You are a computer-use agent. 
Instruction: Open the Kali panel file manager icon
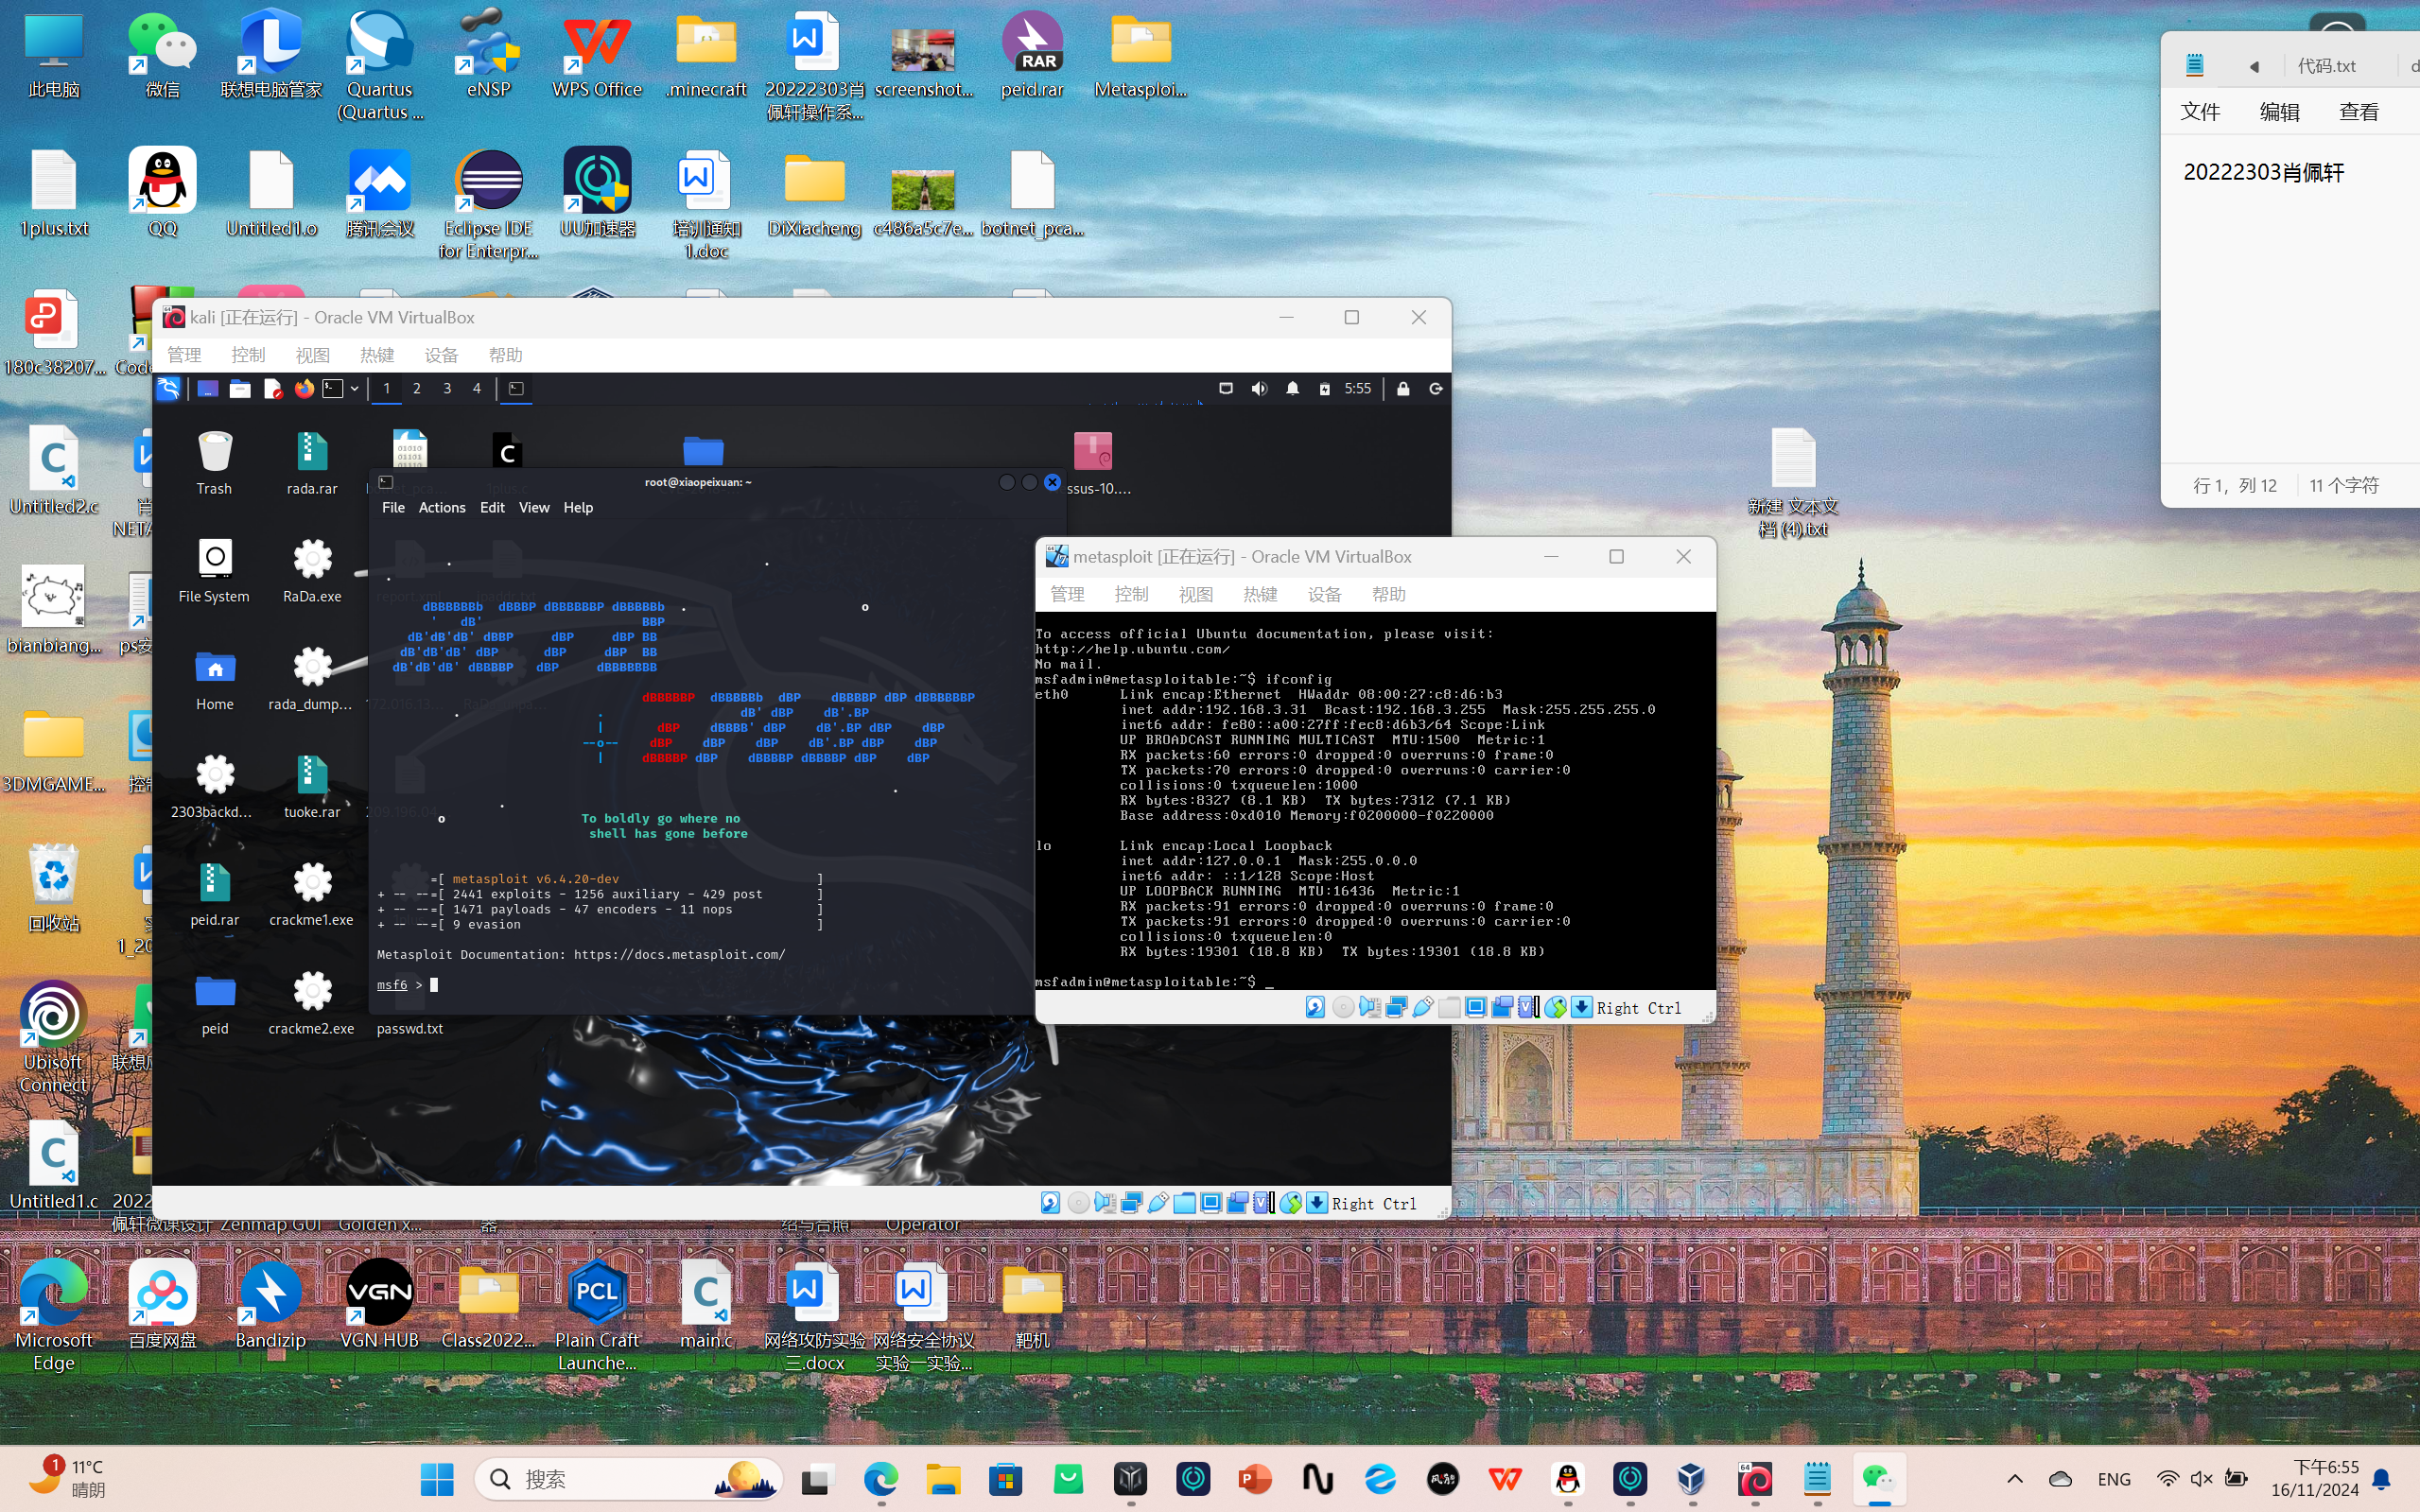point(240,389)
